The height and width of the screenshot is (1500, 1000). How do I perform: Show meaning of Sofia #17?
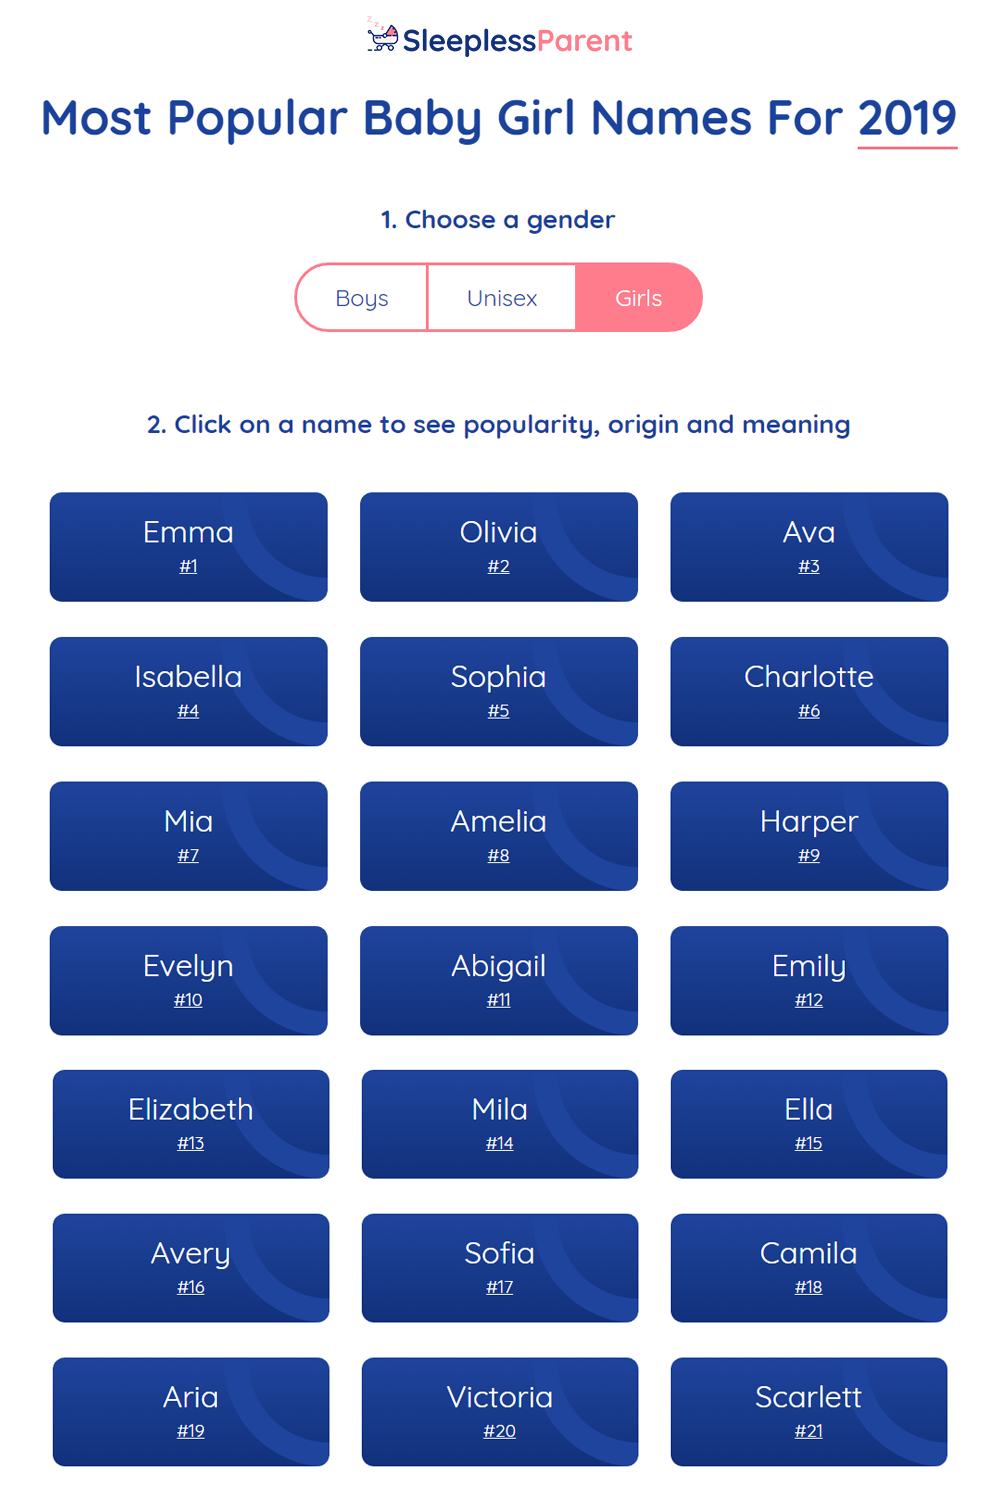500,1268
